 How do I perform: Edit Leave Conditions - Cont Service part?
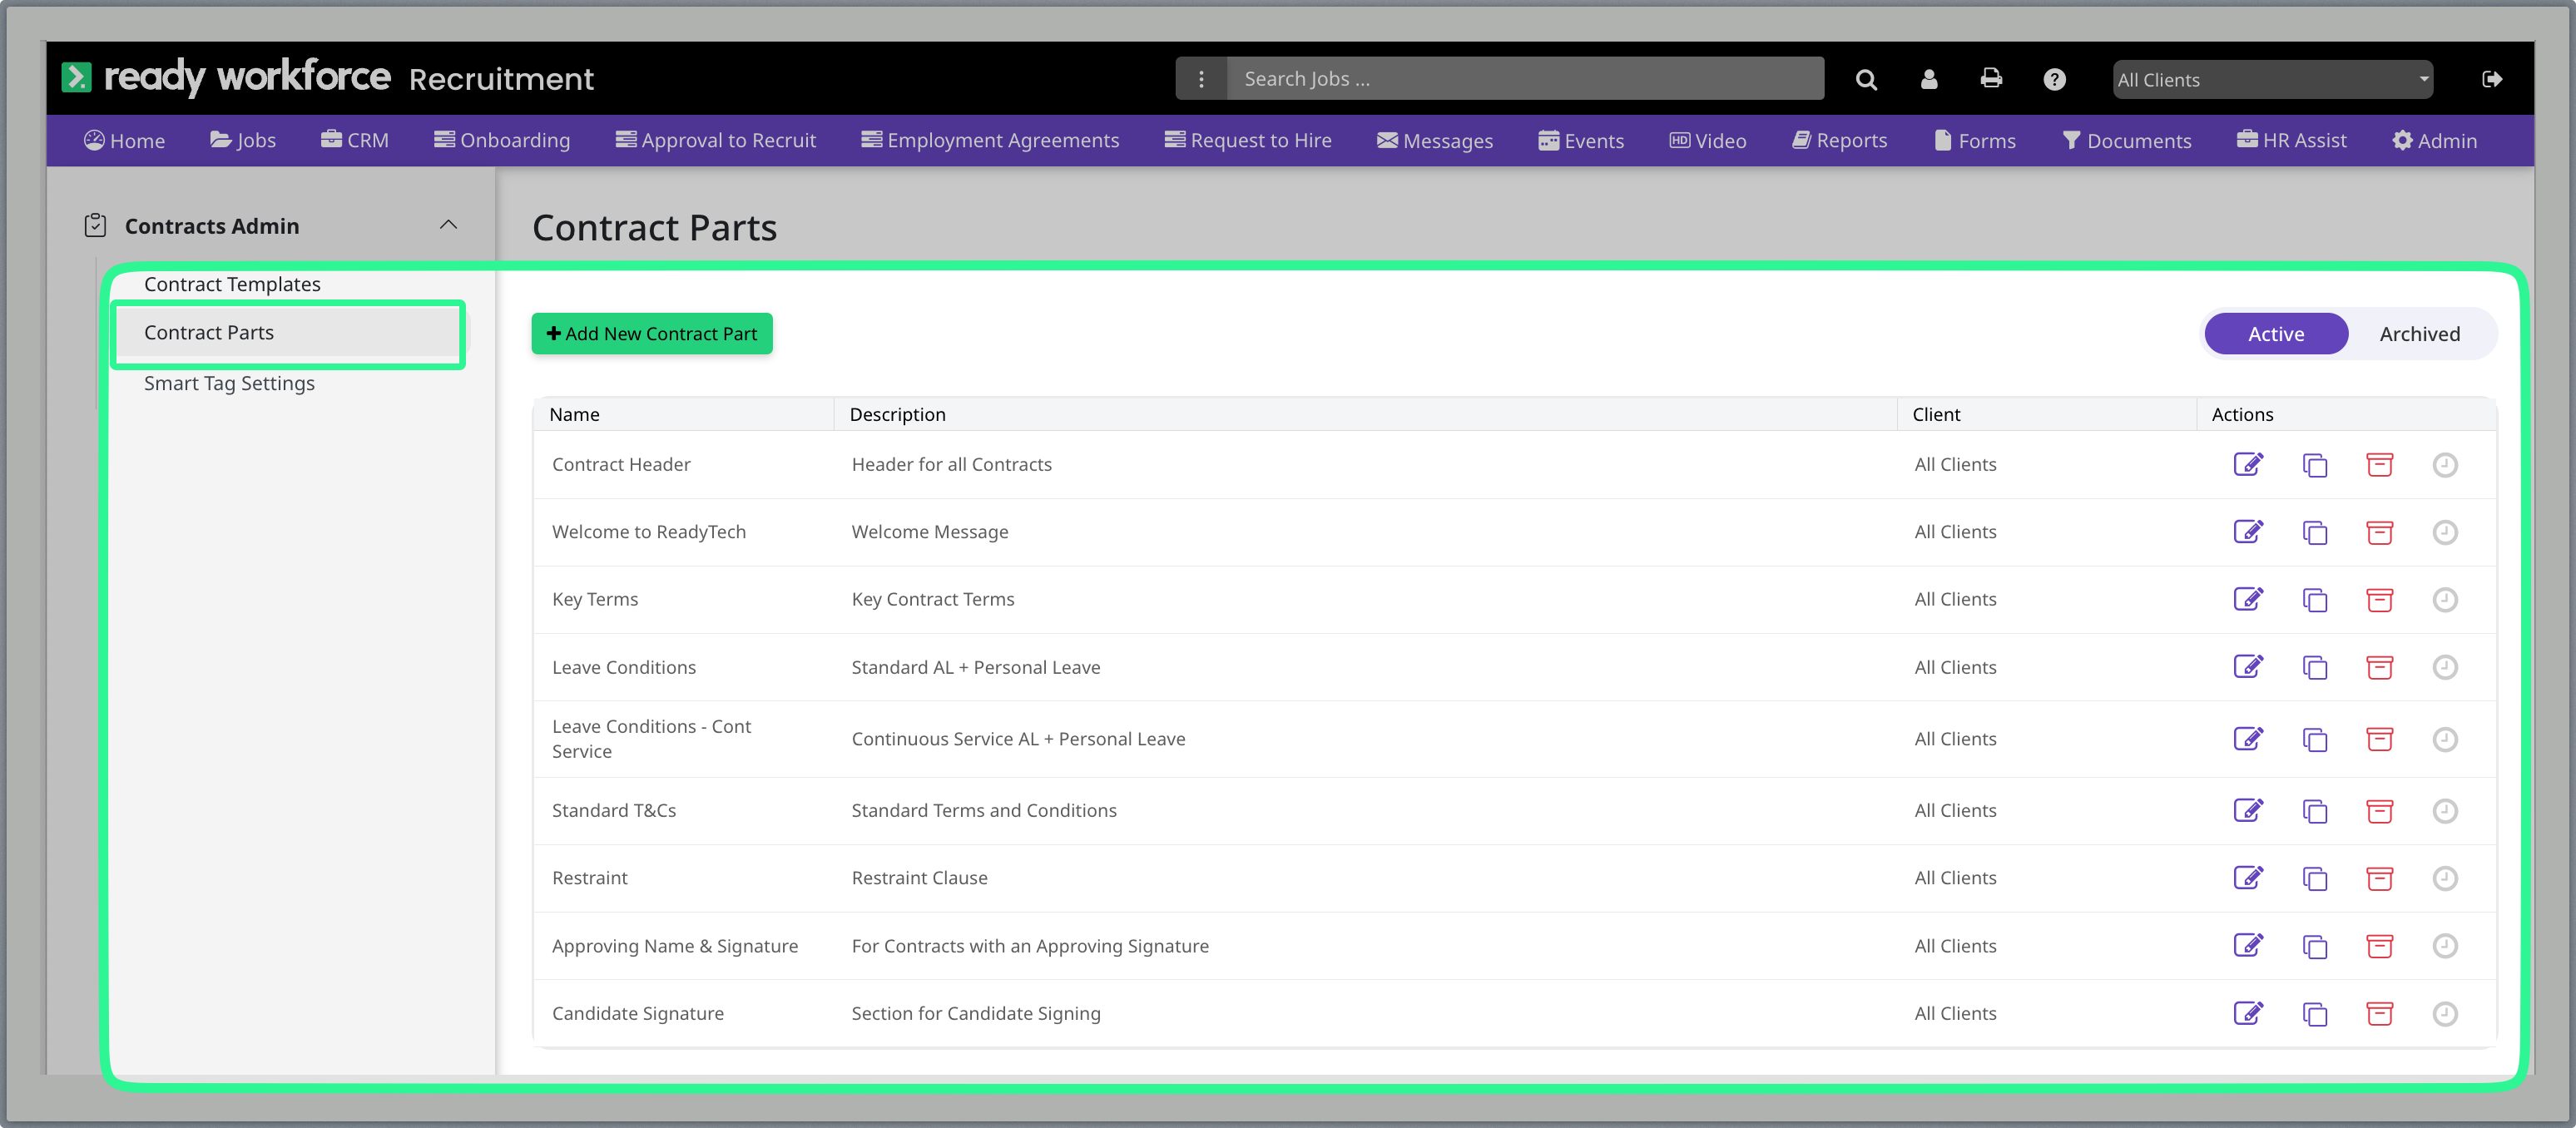click(x=2248, y=739)
